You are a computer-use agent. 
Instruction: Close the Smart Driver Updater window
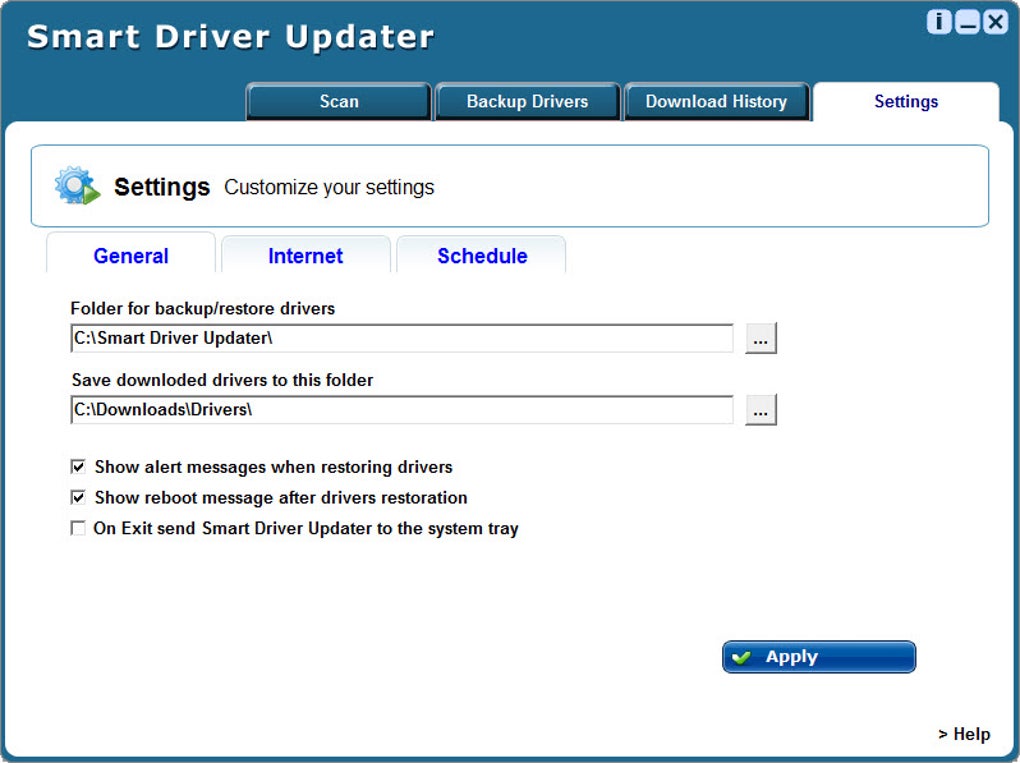point(995,22)
